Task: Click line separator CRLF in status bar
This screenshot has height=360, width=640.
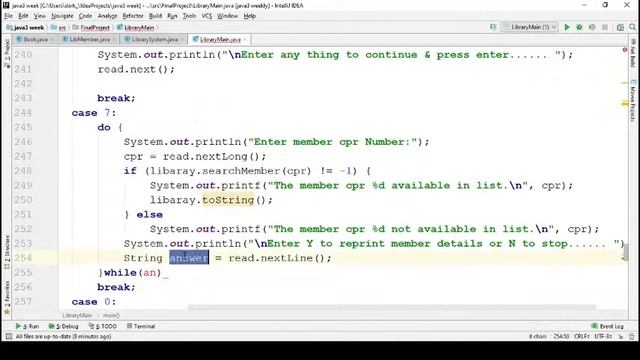Action: coord(581,337)
